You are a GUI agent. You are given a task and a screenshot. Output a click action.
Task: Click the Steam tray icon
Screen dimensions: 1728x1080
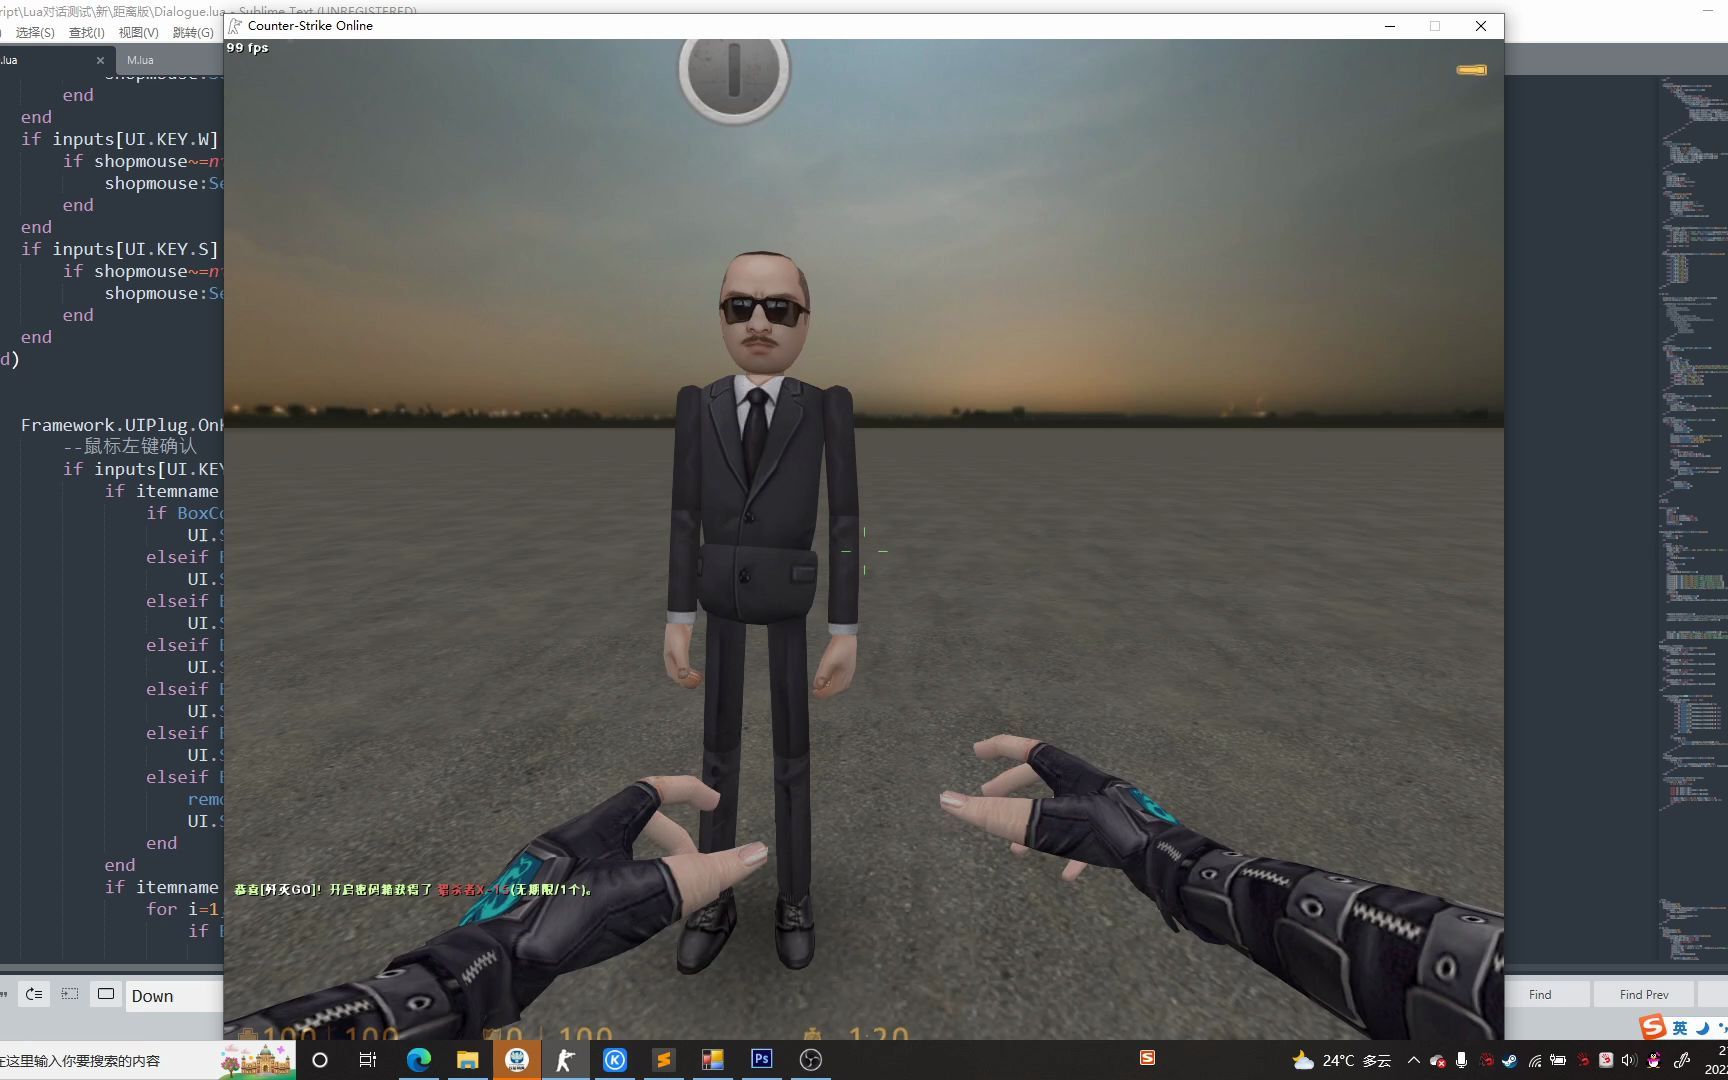[1510, 1060]
